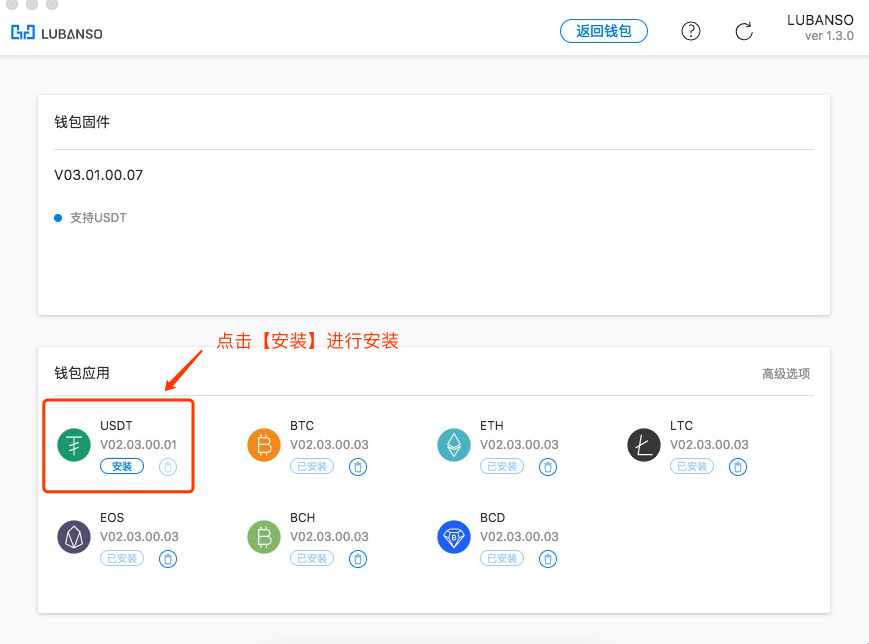Click the BCD app name label
869x644 pixels.
coord(493,518)
